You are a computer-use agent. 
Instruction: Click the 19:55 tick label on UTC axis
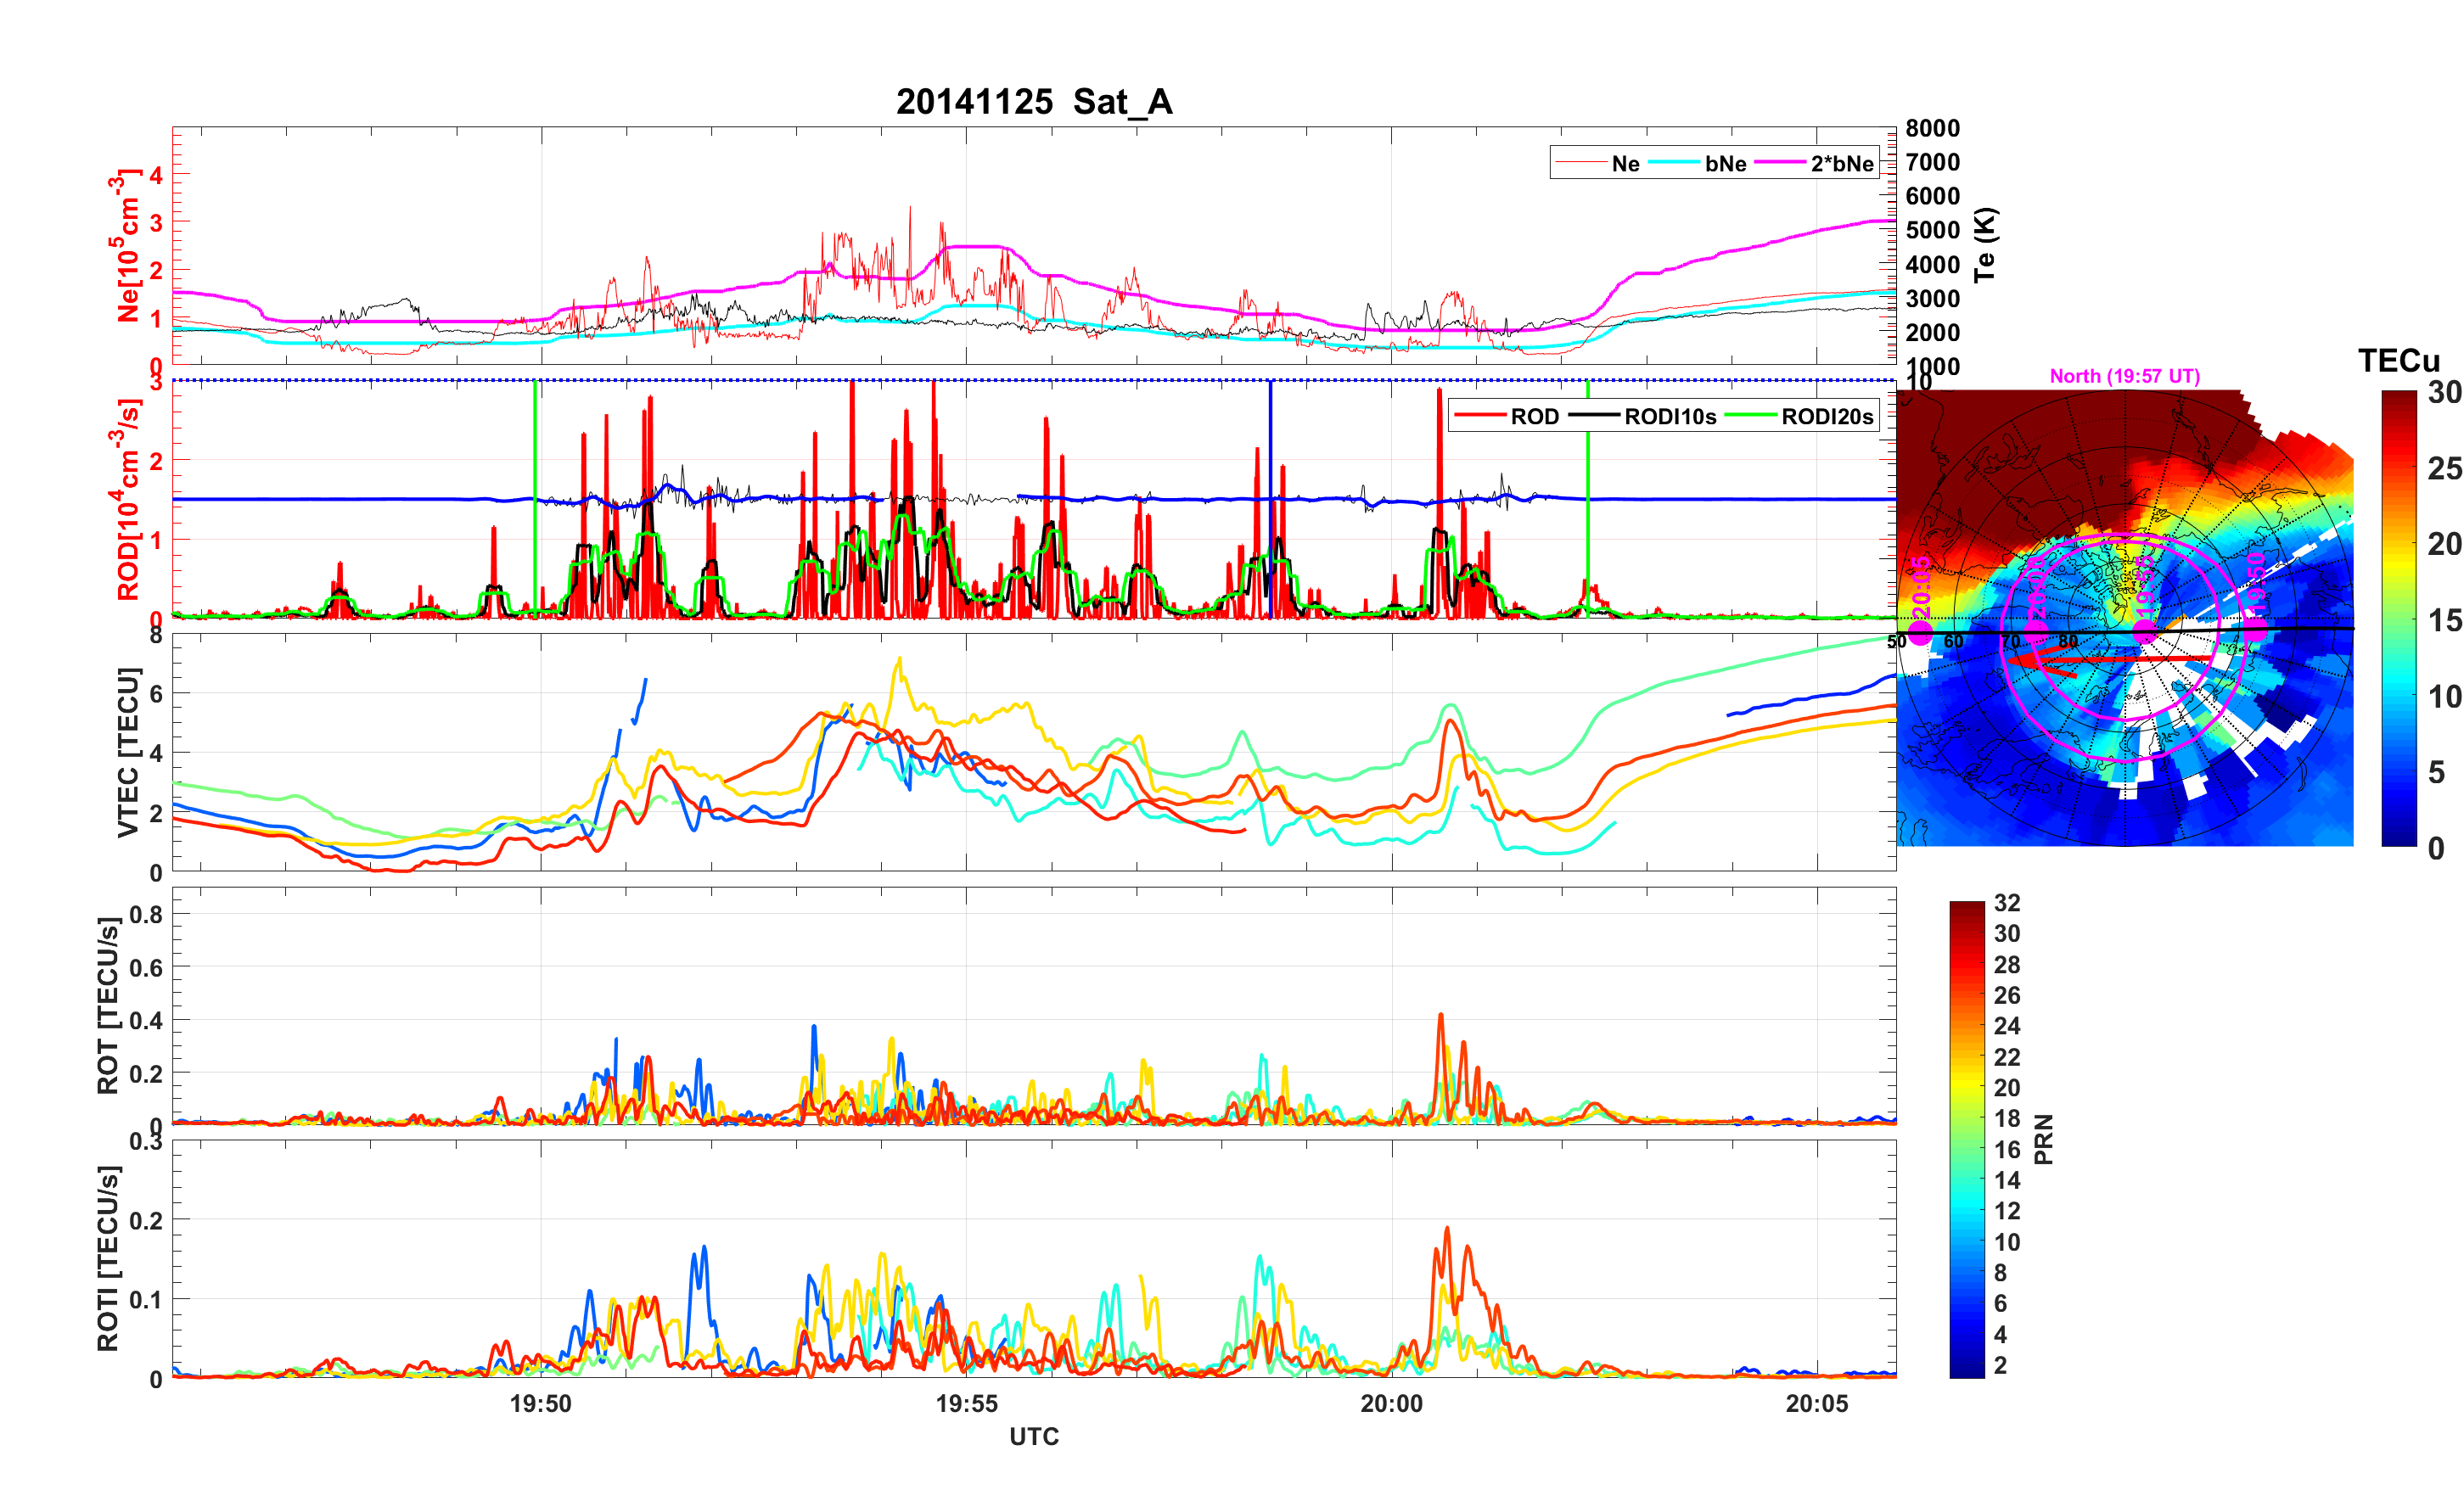[x=966, y=1403]
